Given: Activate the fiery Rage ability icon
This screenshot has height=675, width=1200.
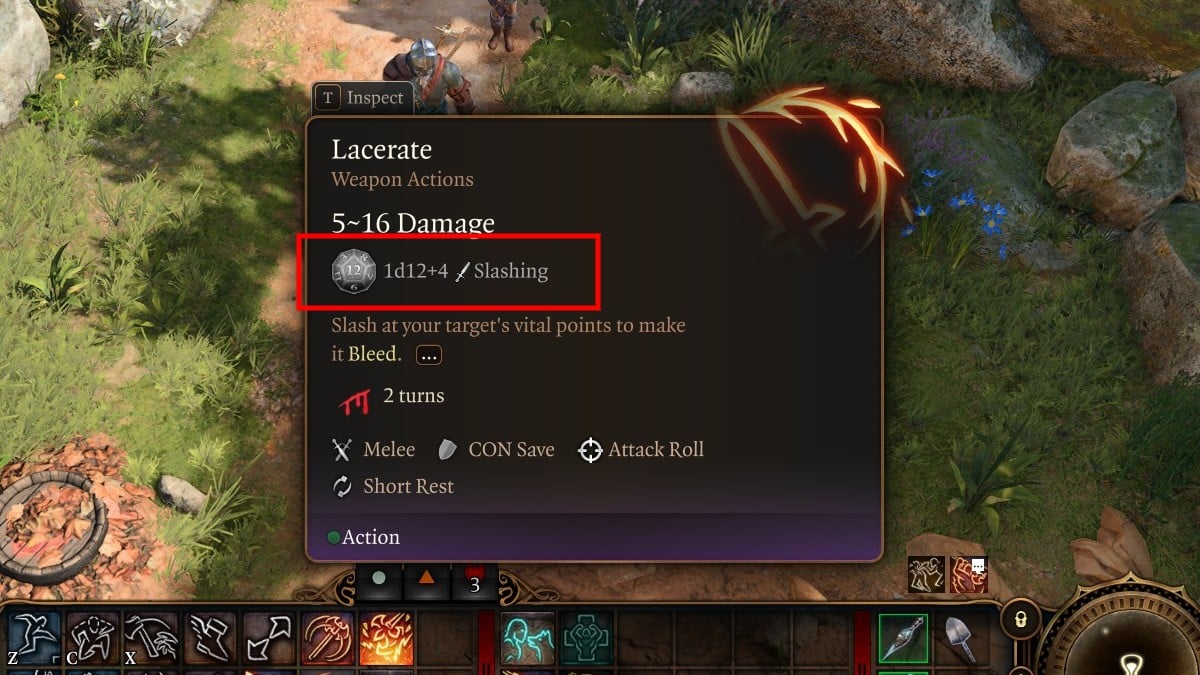Looking at the screenshot, I should 386,637.
